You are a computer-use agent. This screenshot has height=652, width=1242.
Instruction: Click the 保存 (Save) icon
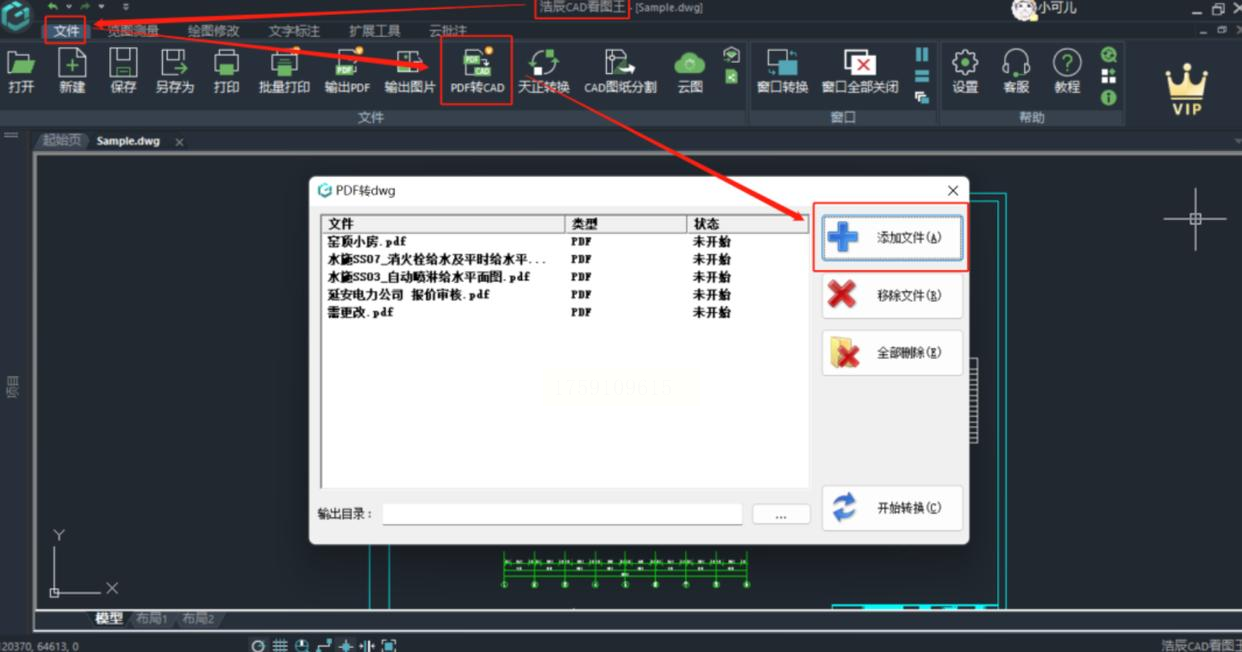point(123,63)
